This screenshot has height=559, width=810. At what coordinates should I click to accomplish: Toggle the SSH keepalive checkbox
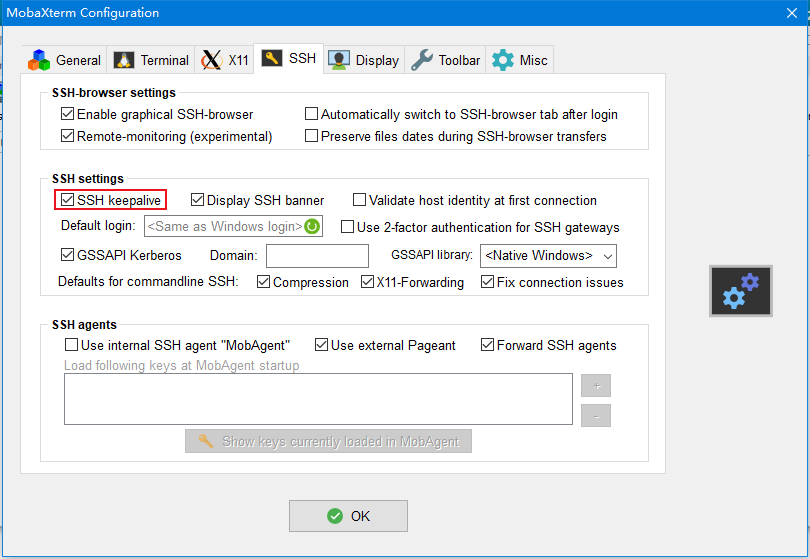coord(67,199)
